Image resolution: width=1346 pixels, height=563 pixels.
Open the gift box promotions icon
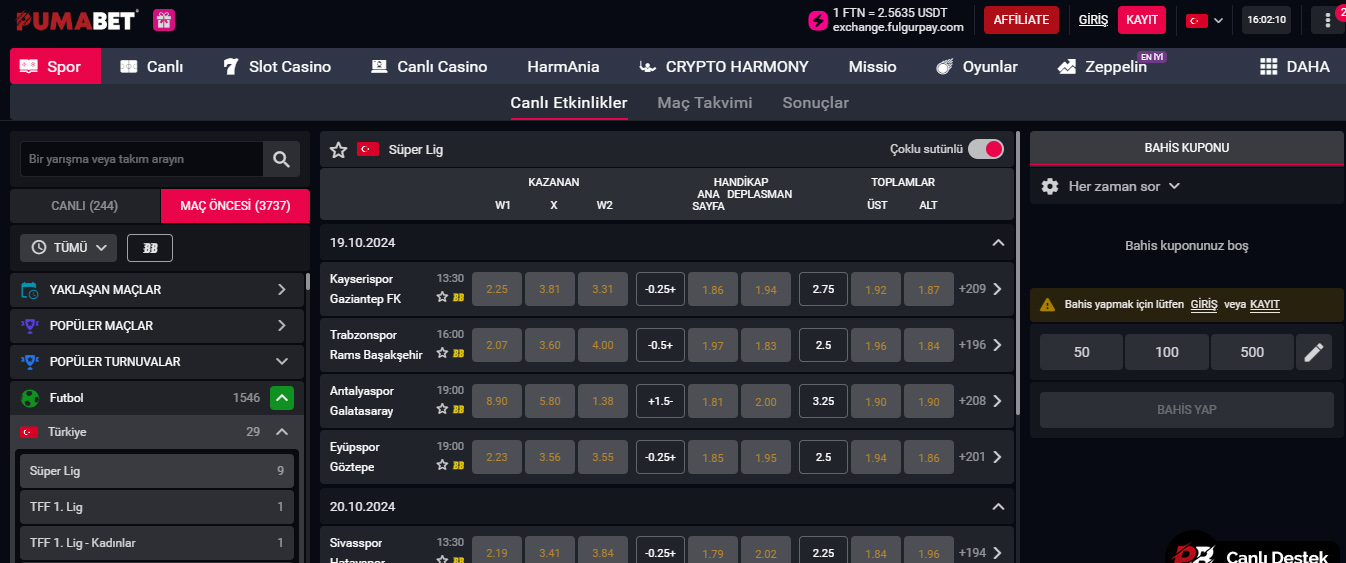[x=164, y=19]
